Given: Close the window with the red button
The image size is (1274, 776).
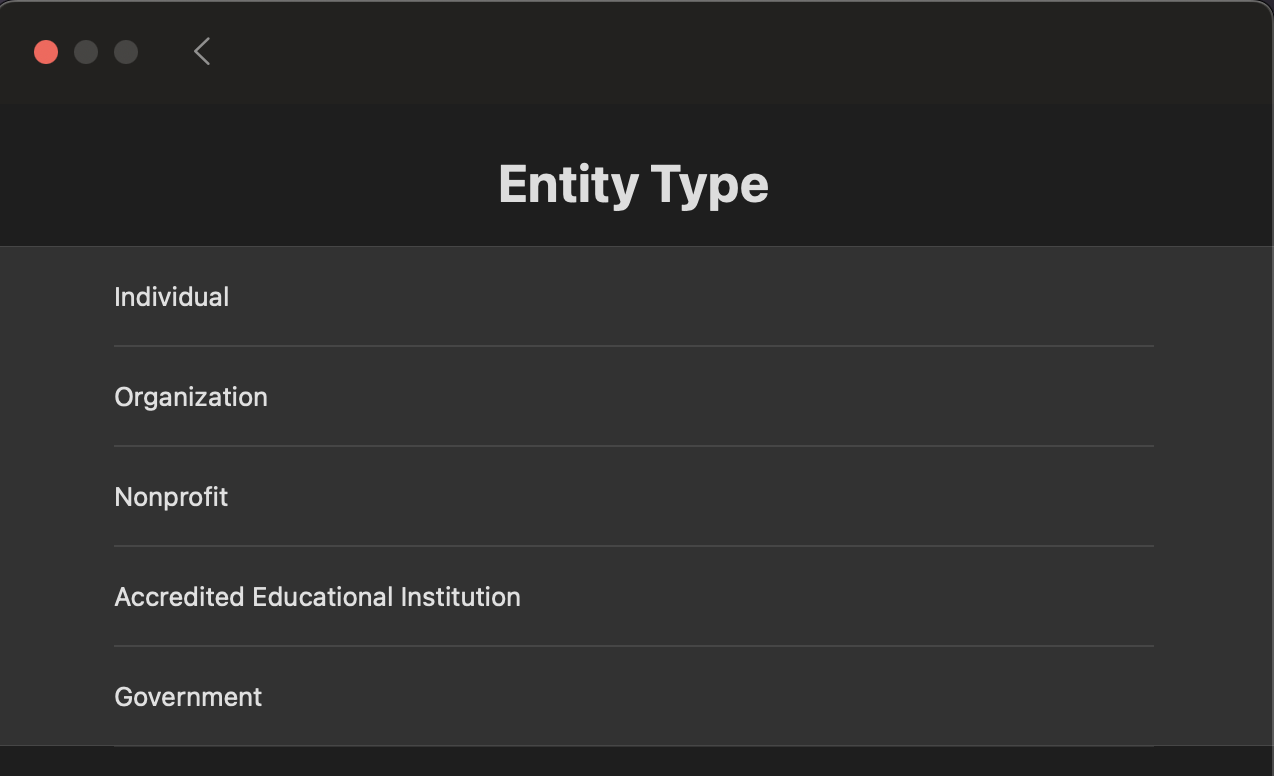Looking at the screenshot, I should [46, 52].
